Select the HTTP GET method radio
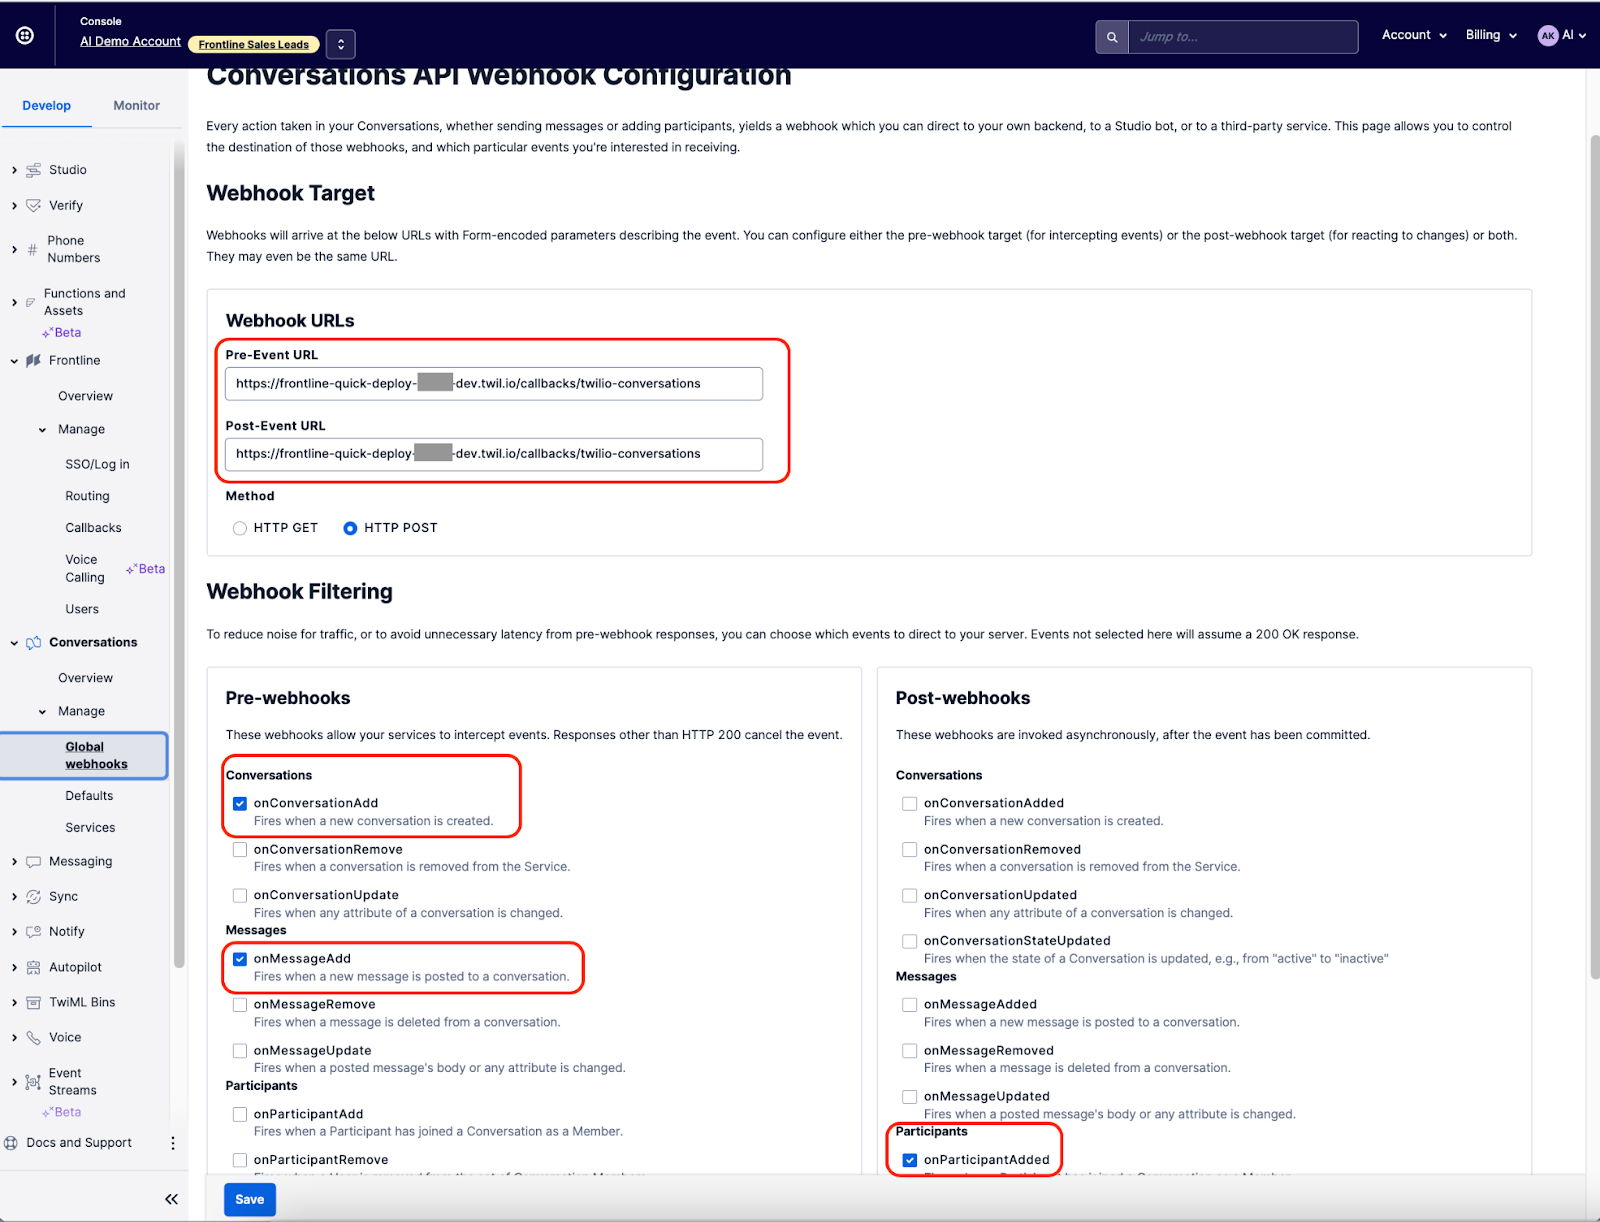Image resolution: width=1600 pixels, height=1222 pixels. click(240, 528)
